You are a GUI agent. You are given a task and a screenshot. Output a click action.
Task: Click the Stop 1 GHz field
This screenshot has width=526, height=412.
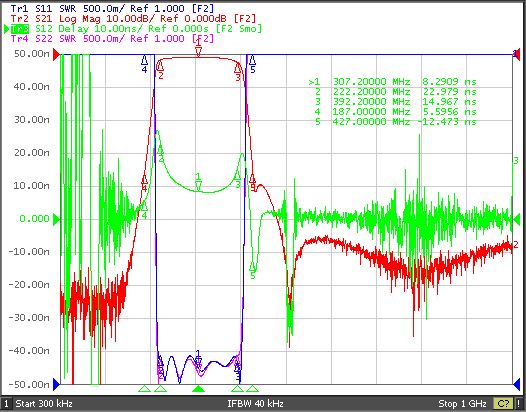(462, 403)
